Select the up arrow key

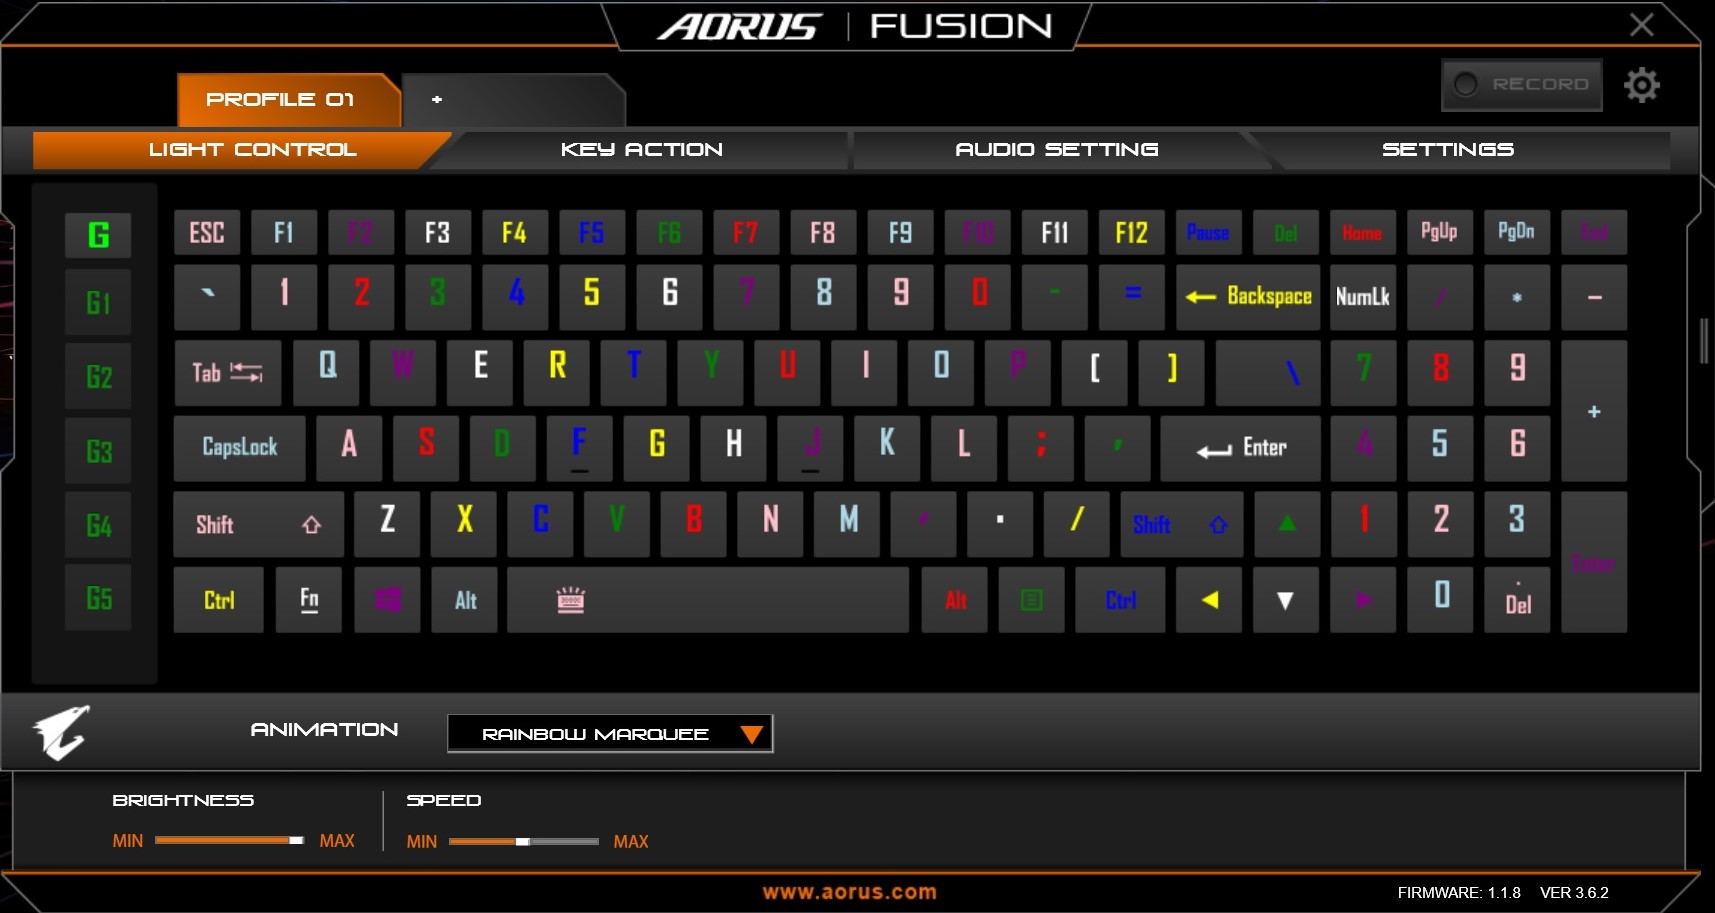coord(1287,524)
